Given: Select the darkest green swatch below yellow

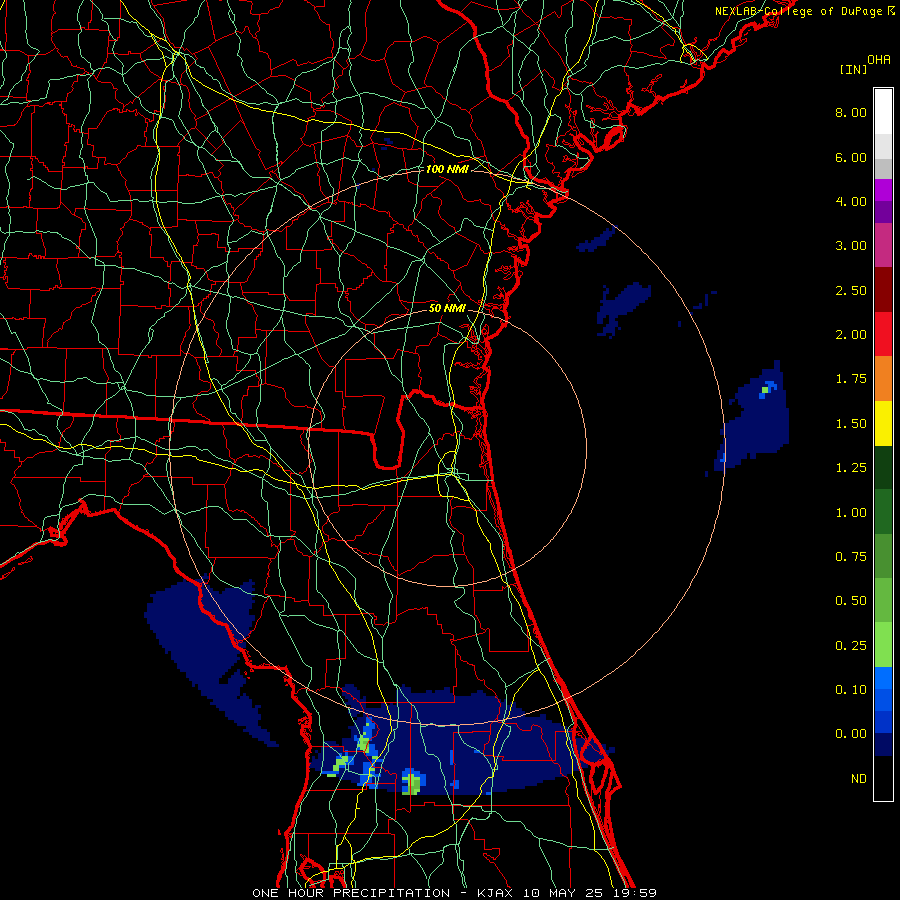Looking at the screenshot, I should pyautogui.click(x=883, y=468).
